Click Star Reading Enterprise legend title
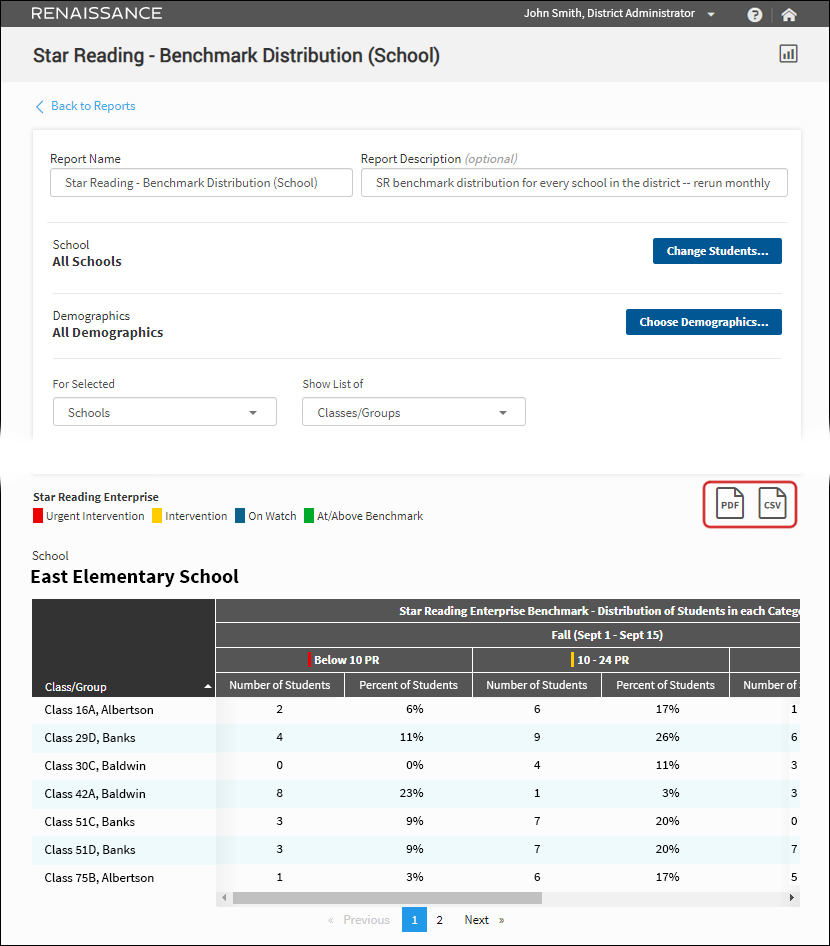The image size is (830, 946). point(96,497)
